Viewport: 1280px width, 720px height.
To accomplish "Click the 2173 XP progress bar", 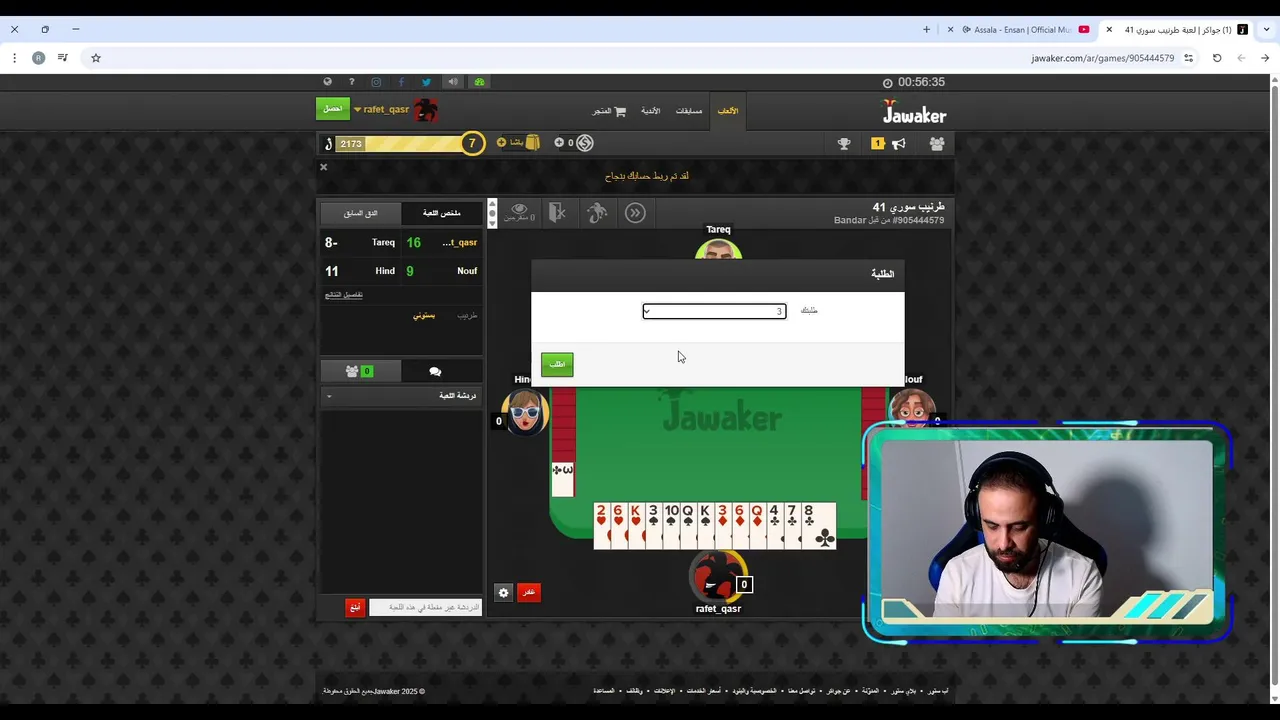I will click(x=398, y=144).
